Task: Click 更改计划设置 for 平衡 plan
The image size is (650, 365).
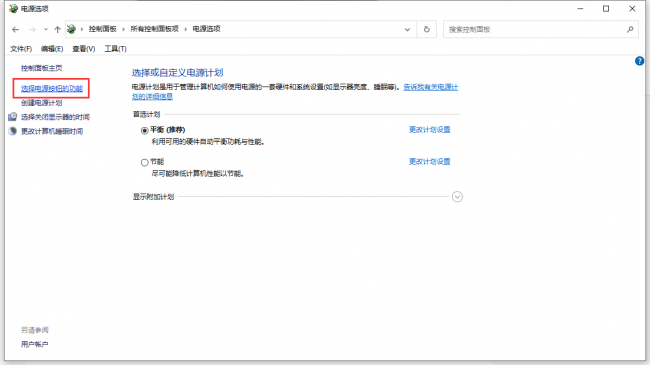Action: tap(429, 130)
